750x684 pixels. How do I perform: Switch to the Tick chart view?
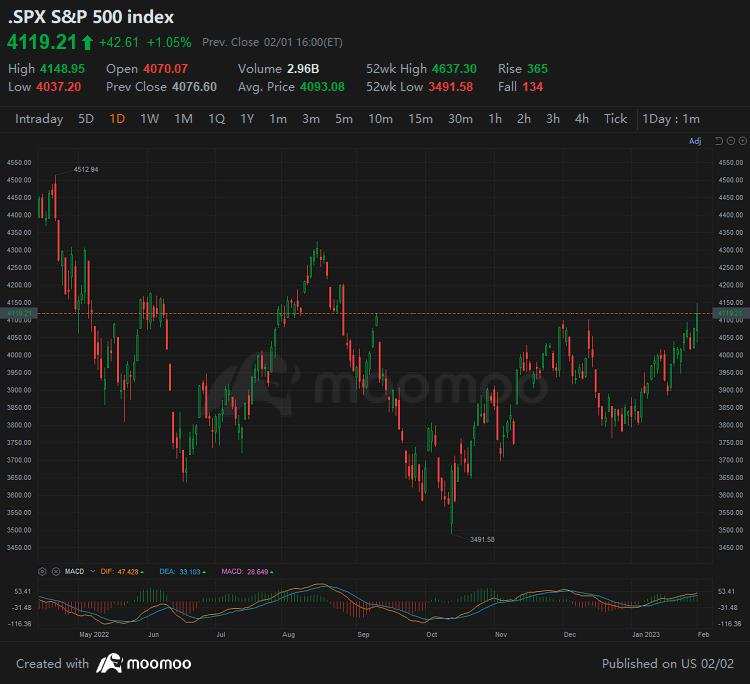click(616, 119)
